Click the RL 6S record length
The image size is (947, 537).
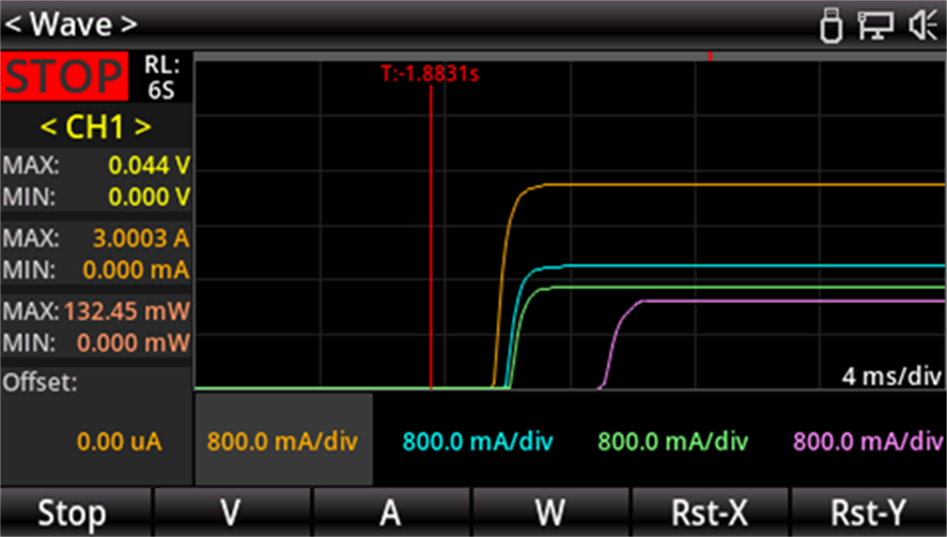tap(161, 77)
